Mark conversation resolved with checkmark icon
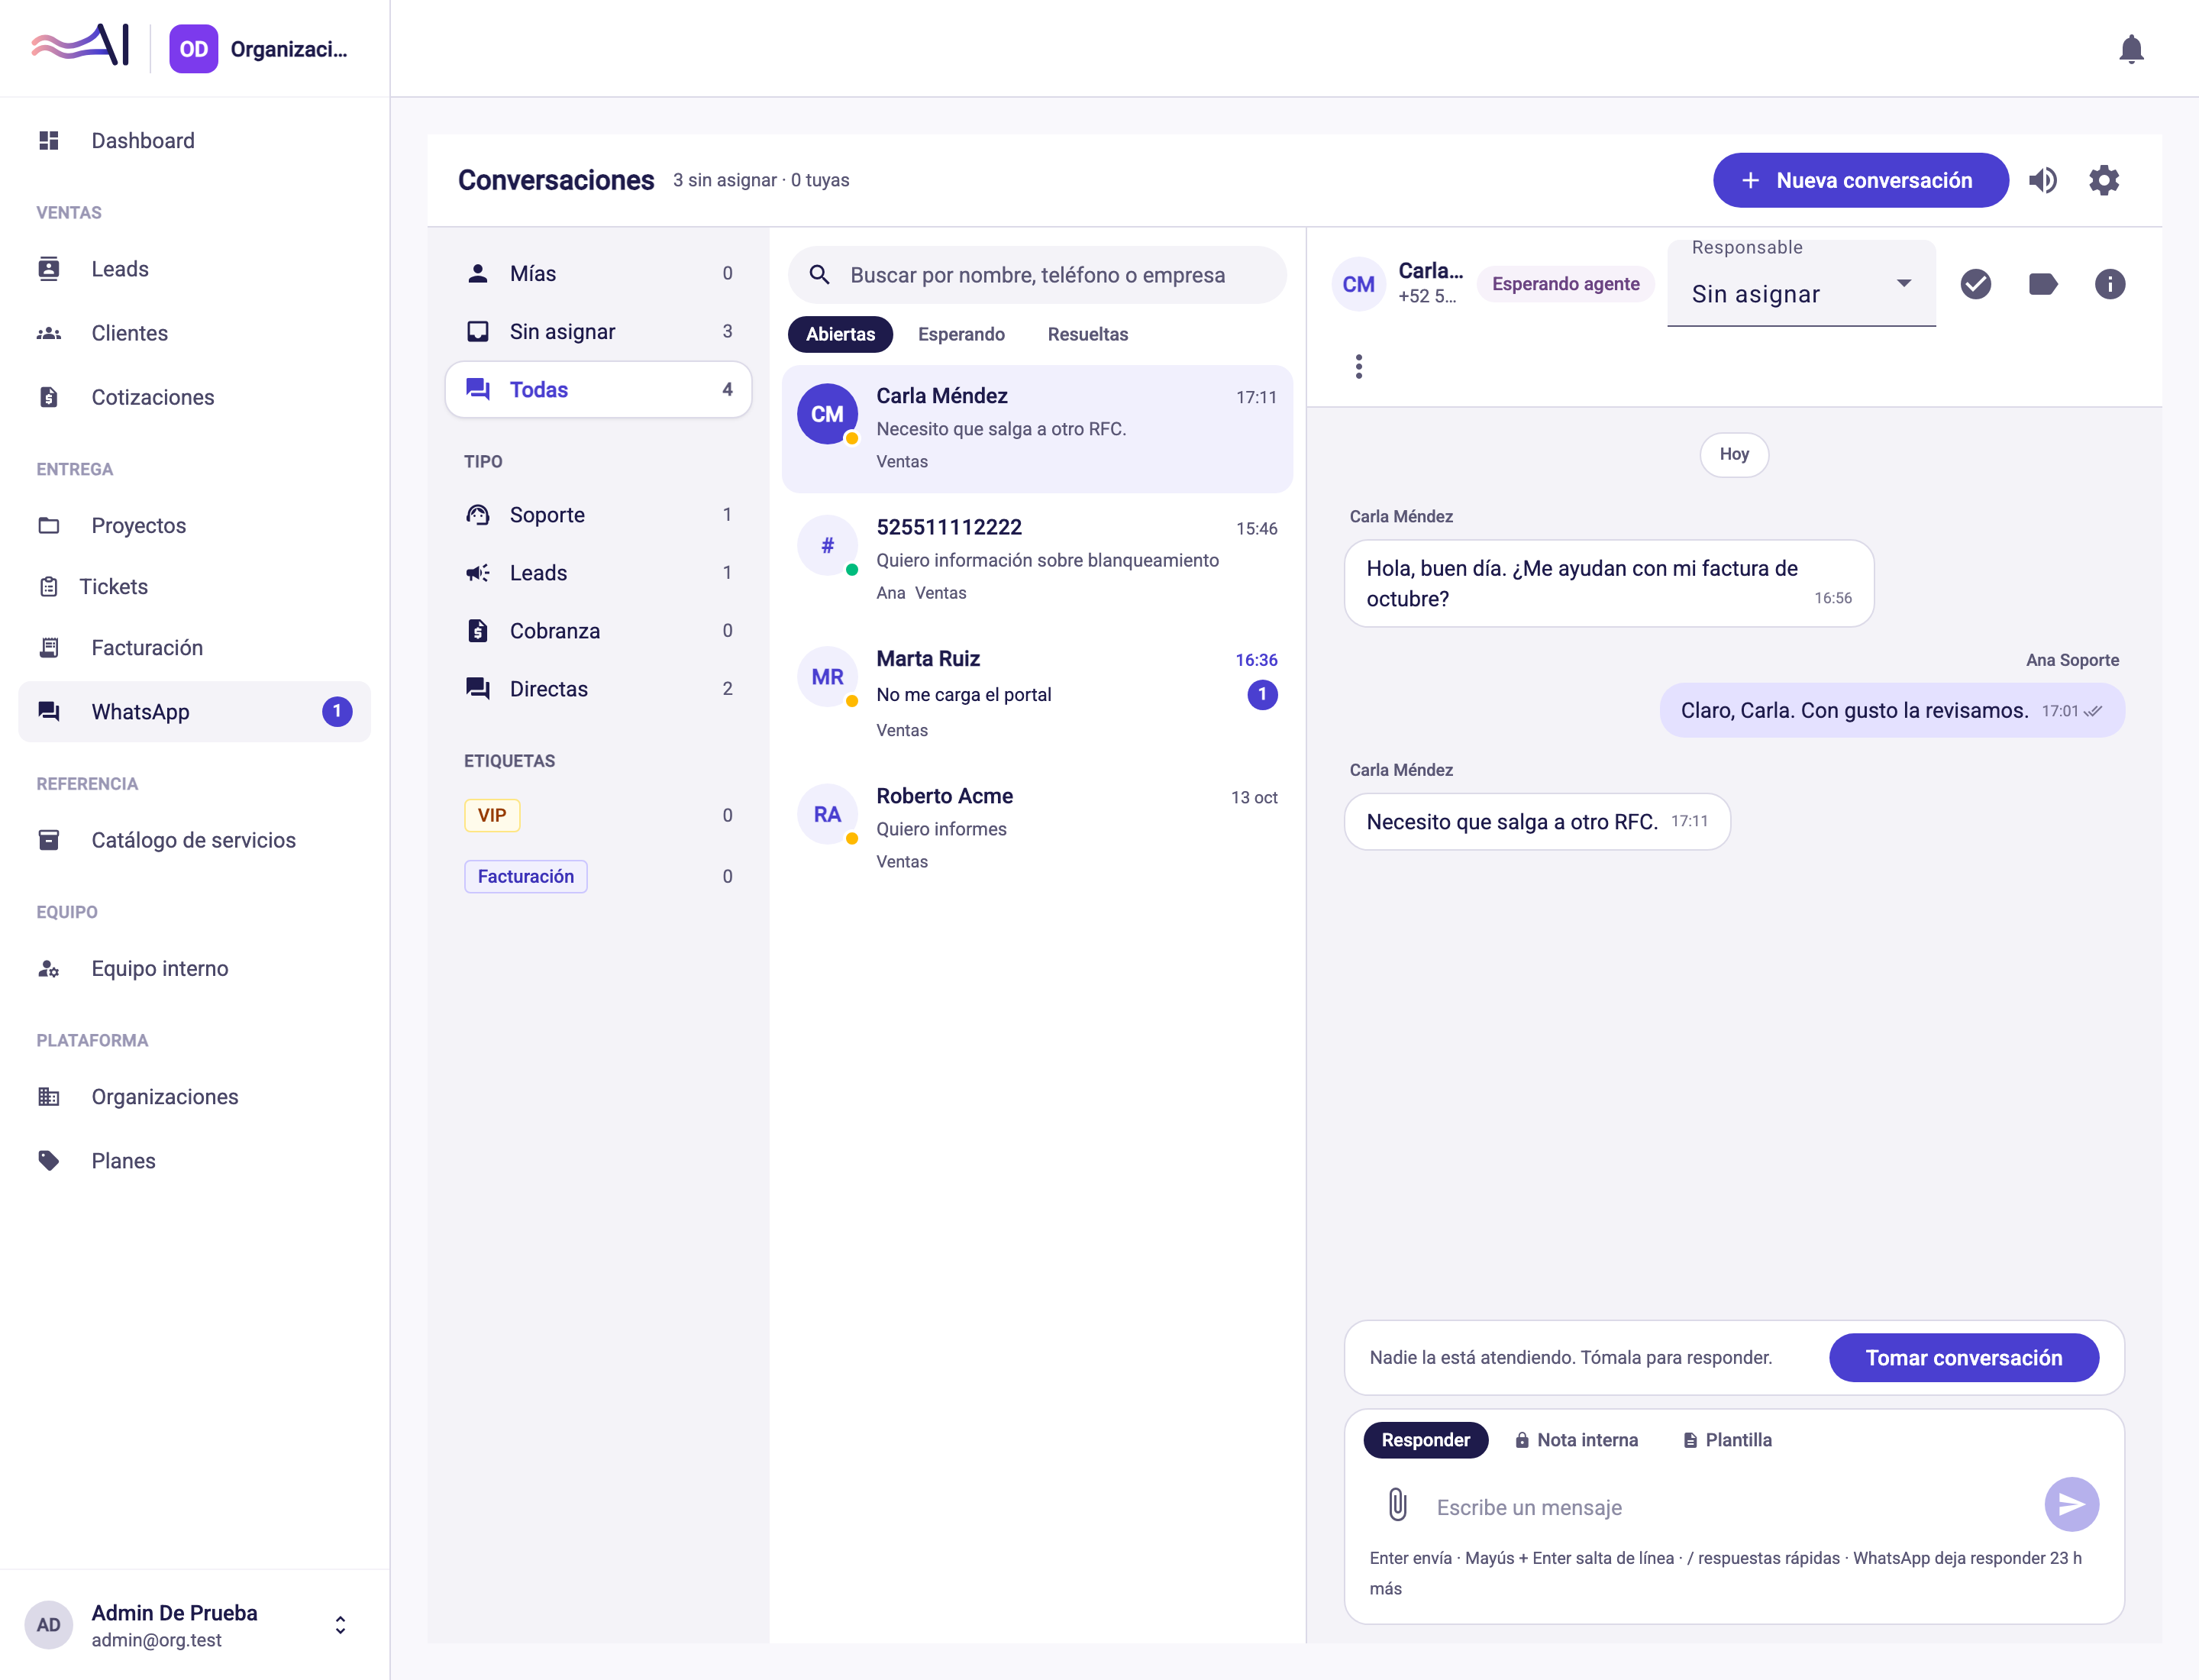 pos(1975,285)
